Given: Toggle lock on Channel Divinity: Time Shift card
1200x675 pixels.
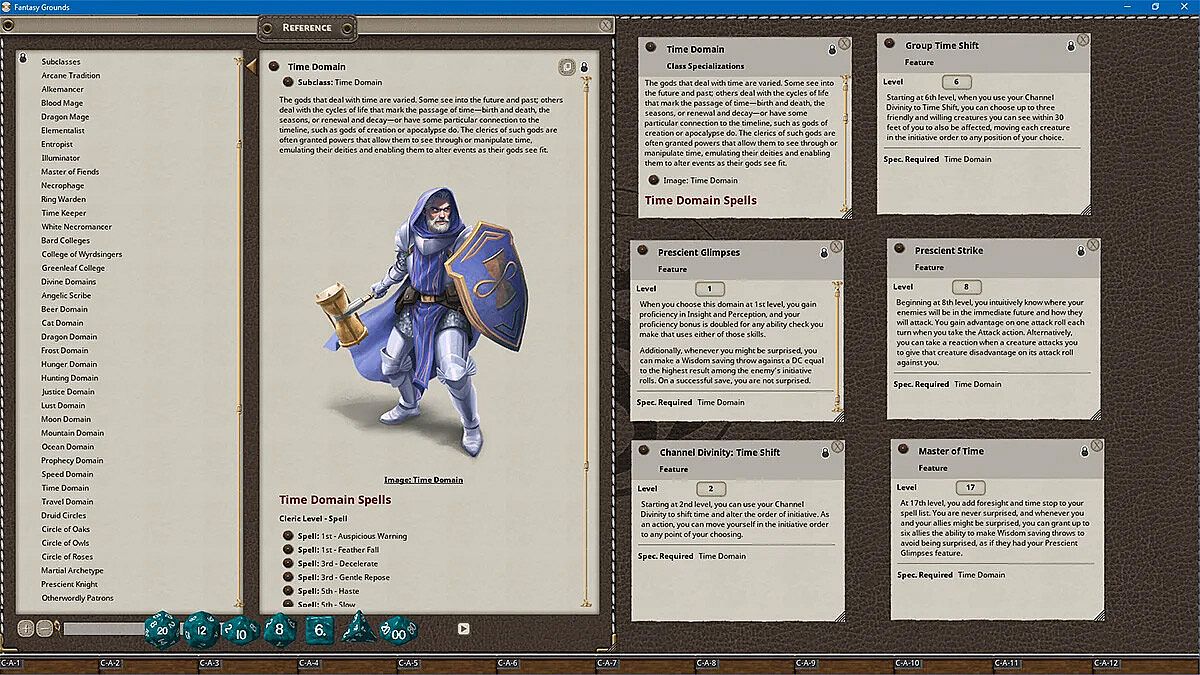Looking at the screenshot, I should pyautogui.click(x=824, y=453).
